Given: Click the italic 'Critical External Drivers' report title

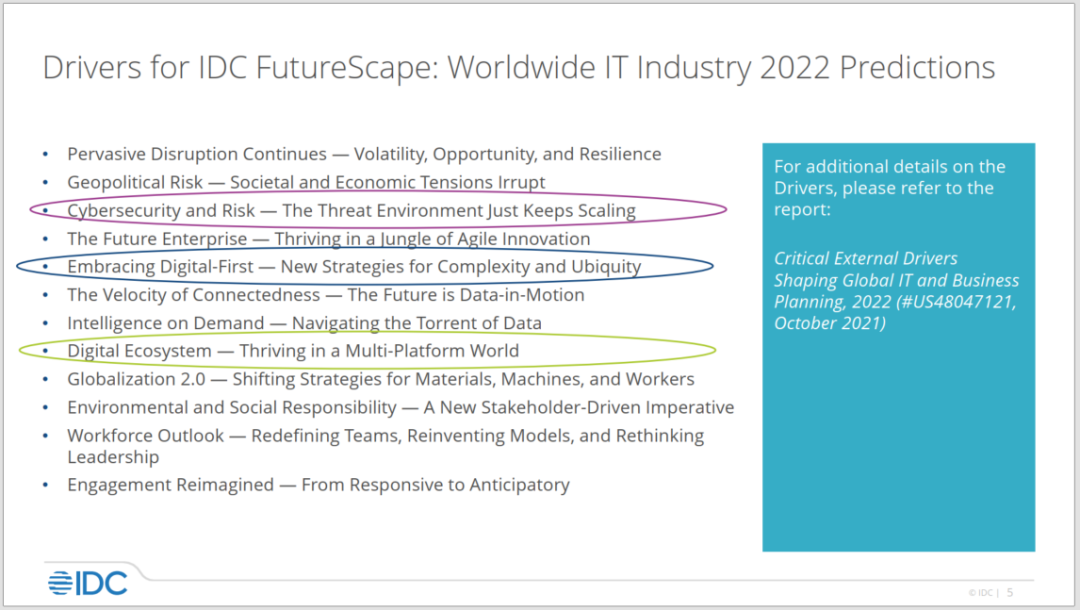Looking at the screenshot, I should click(896, 291).
